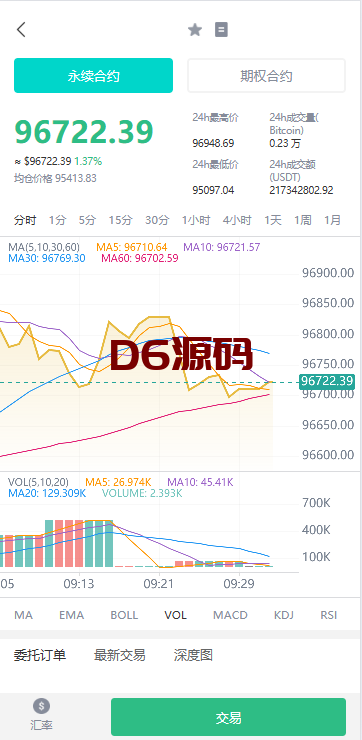Open the document list icon beside the star
The image size is (362, 740).
click(221, 30)
